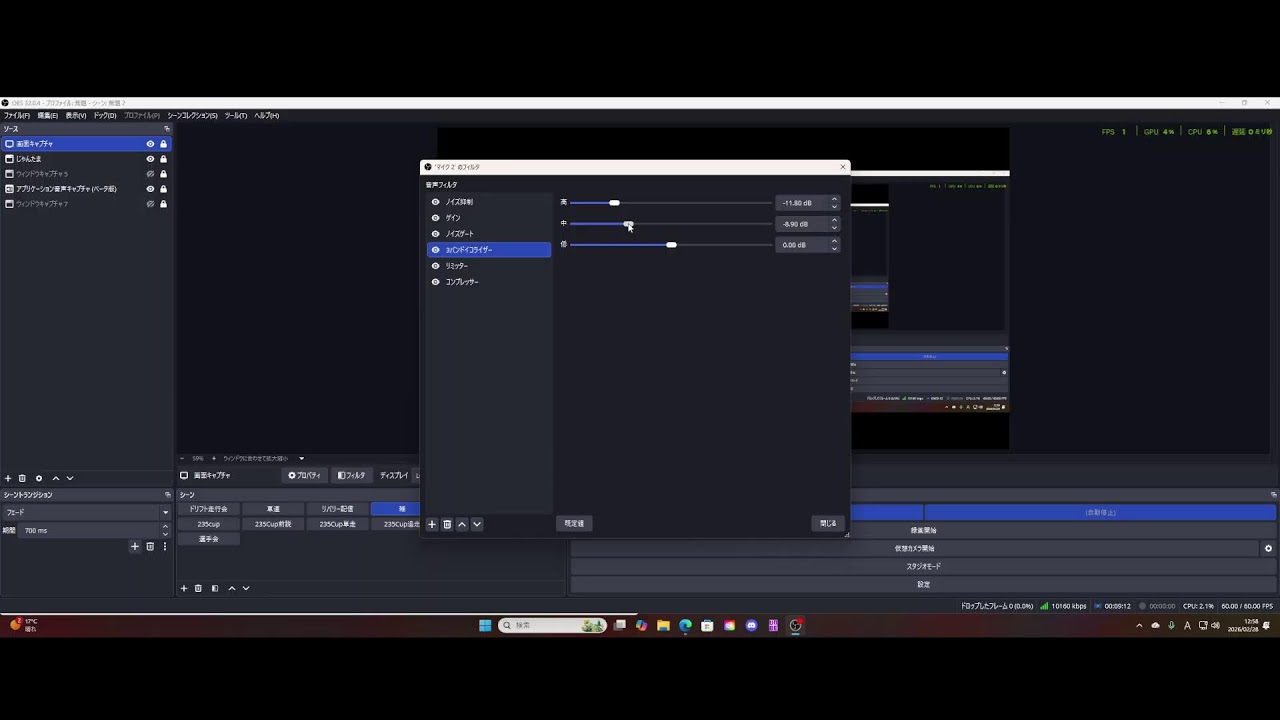
Task: Unlock the じゃんたま source lock icon
Action: click(163, 159)
